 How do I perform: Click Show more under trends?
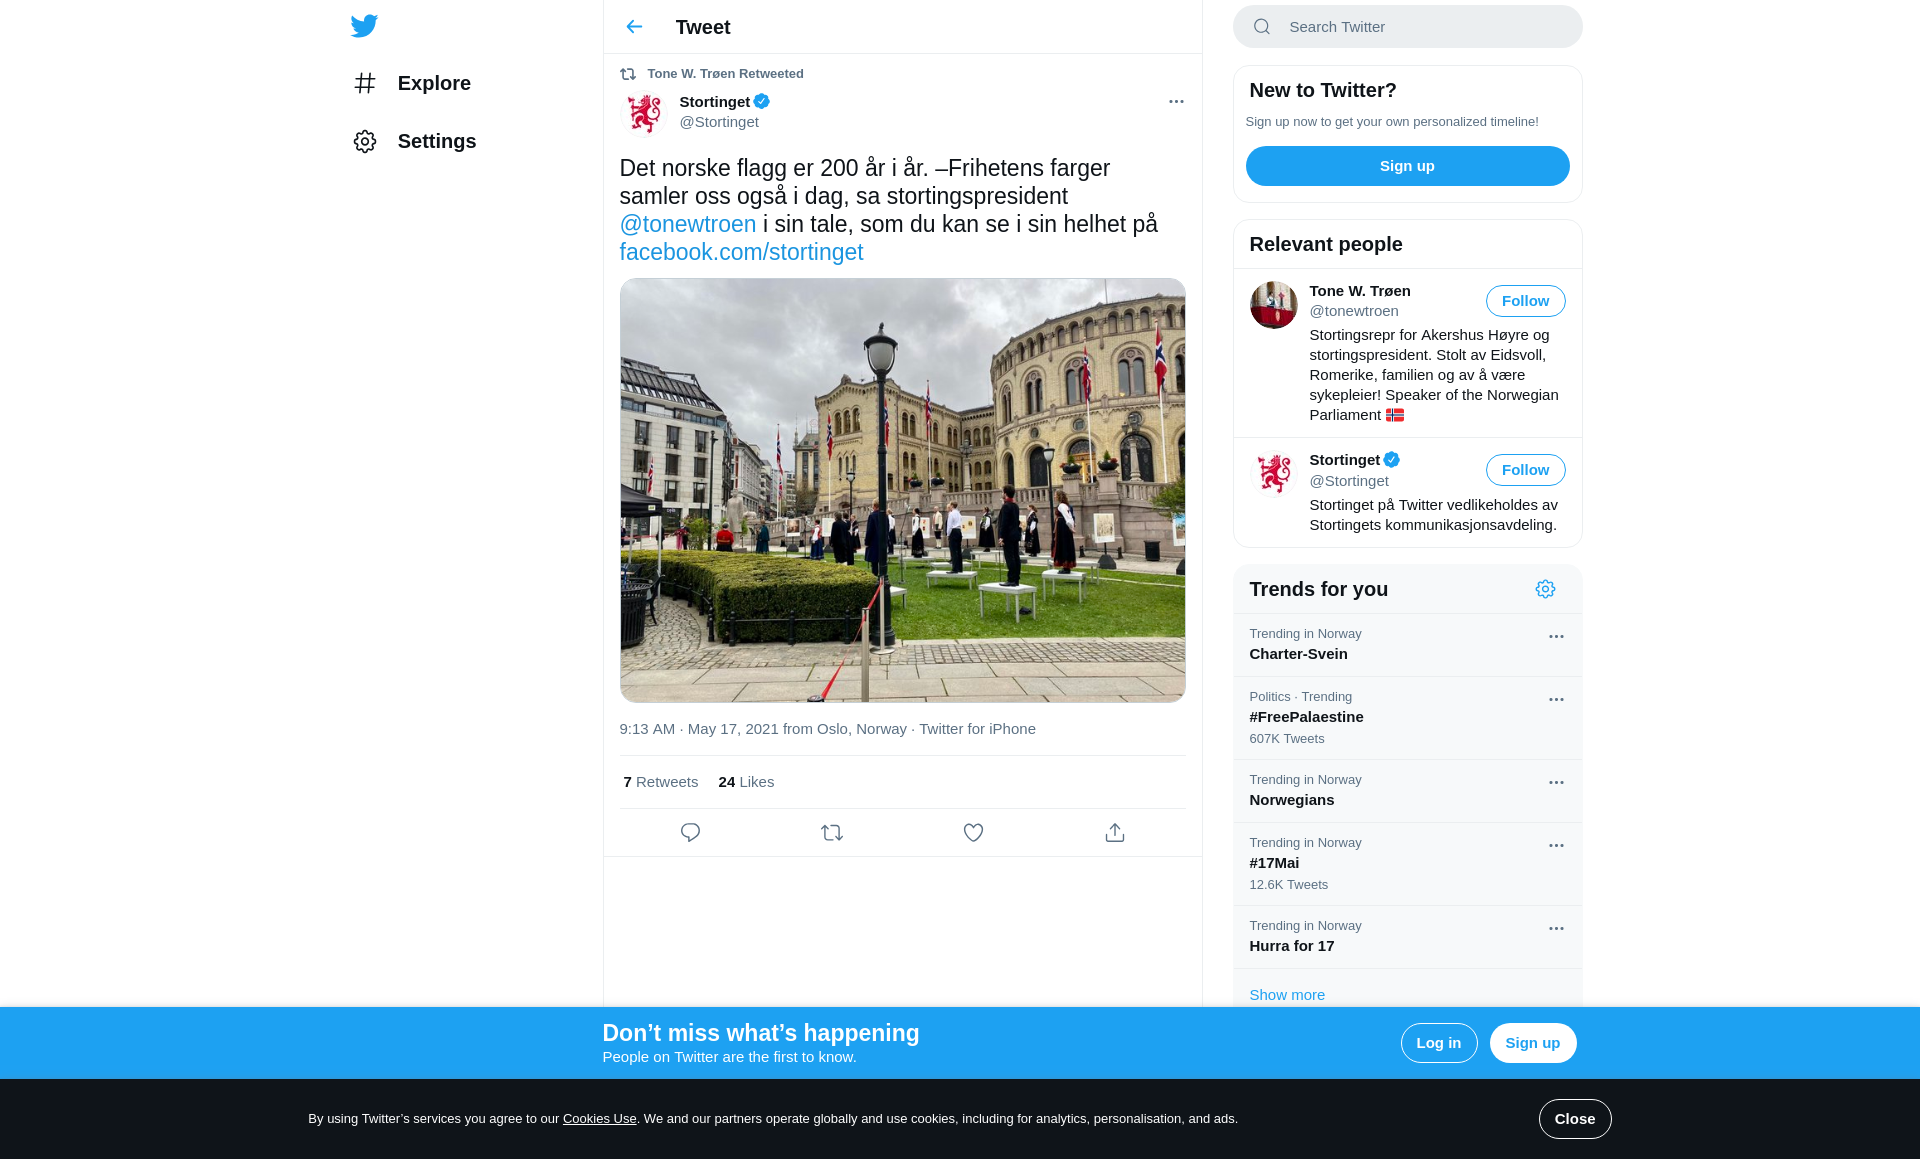click(1286, 995)
